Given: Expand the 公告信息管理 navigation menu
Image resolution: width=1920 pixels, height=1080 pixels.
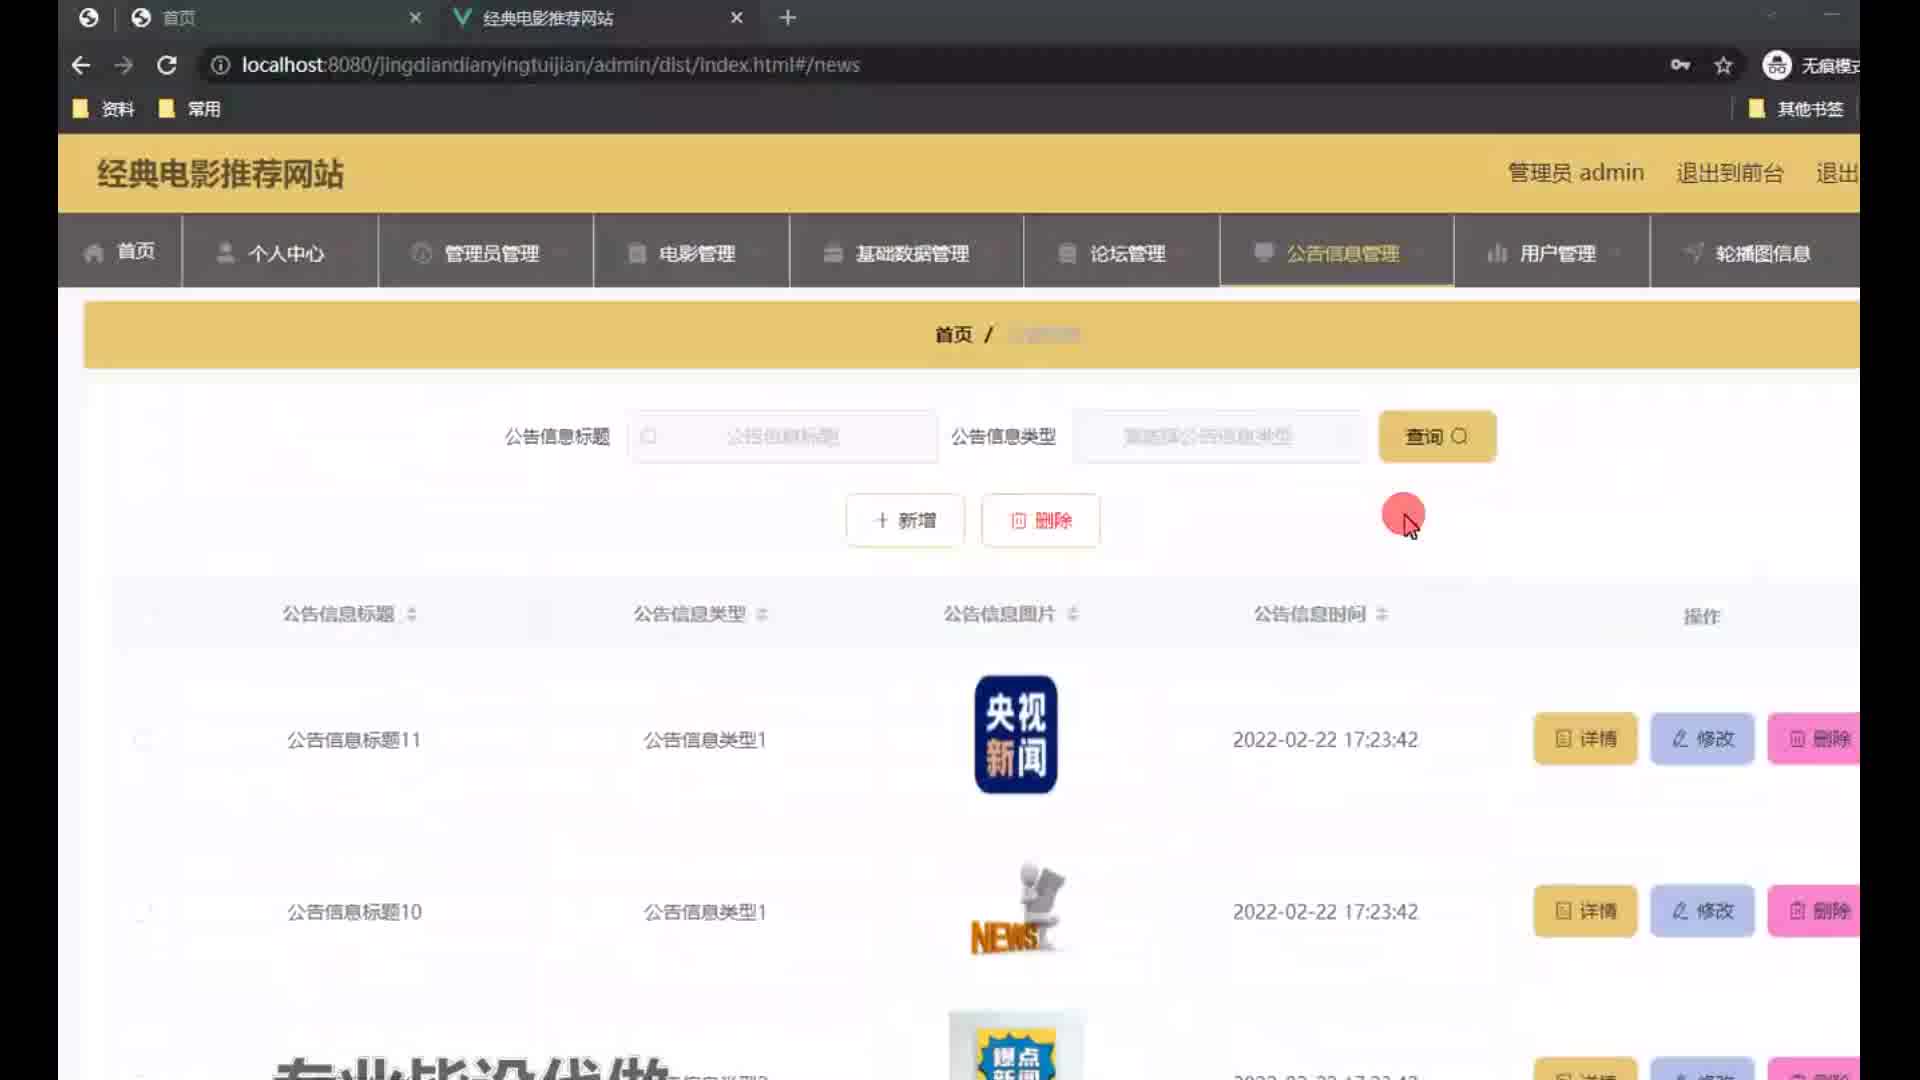Looking at the screenshot, I should click(x=1337, y=253).
